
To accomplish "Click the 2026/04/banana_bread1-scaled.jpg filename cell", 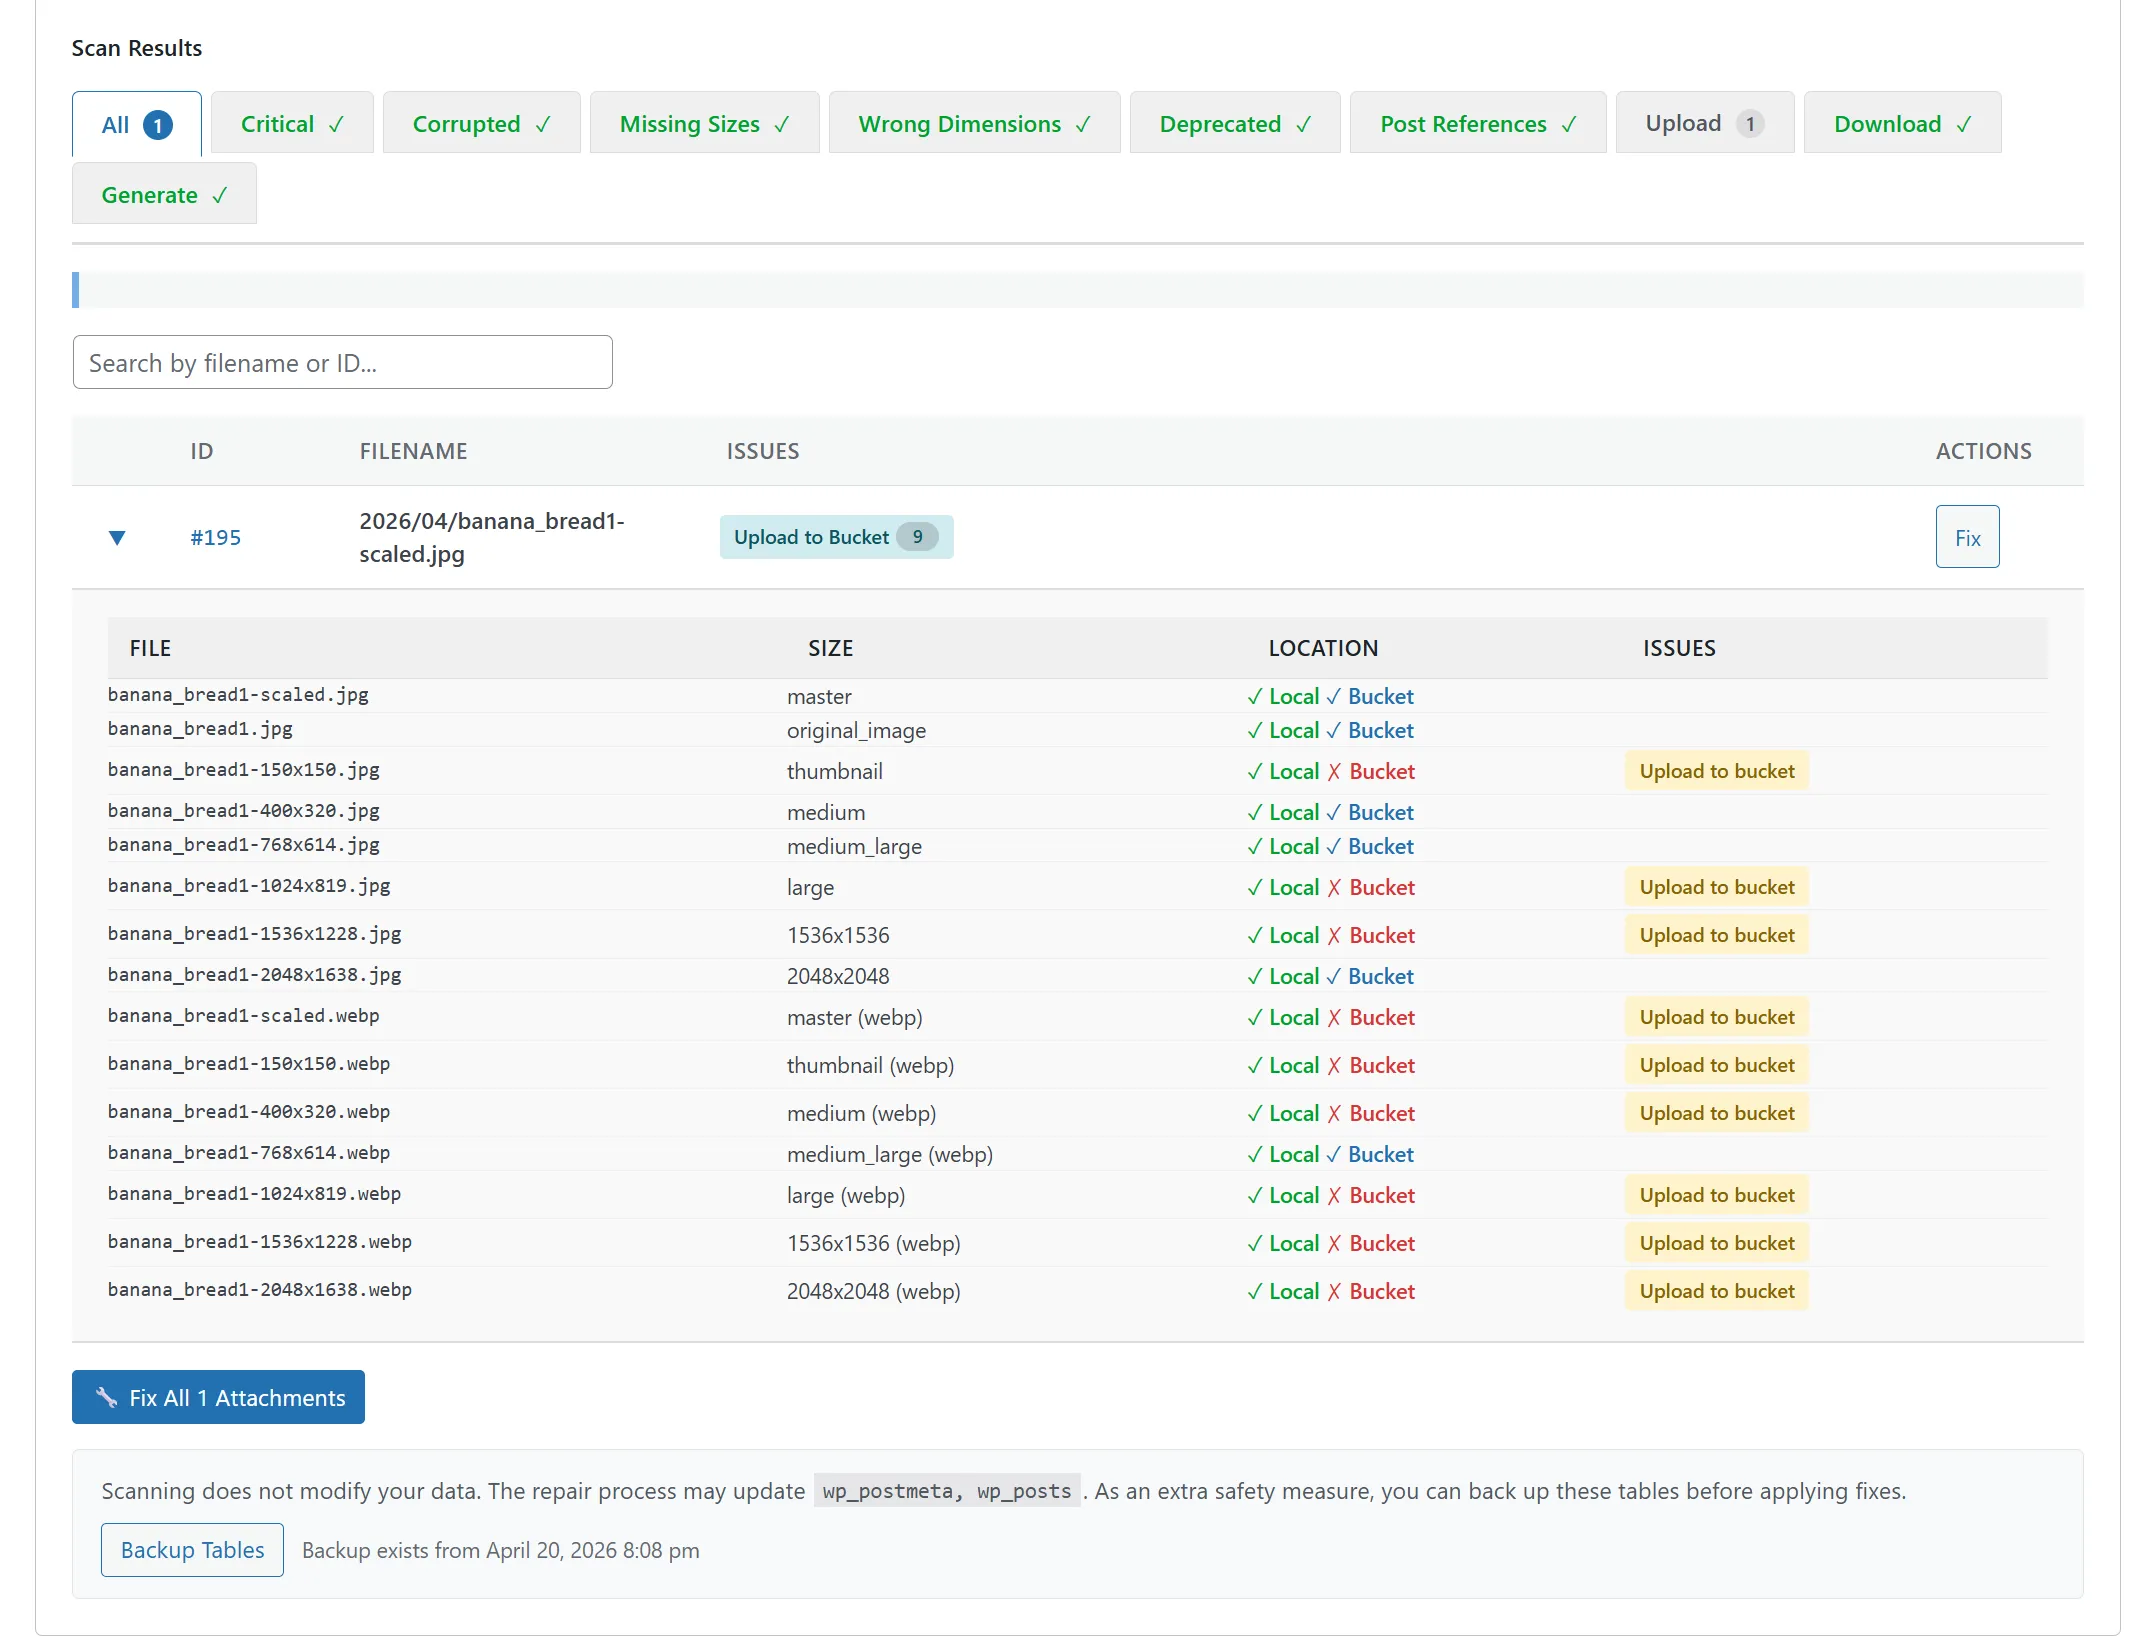I will click(491, 537).
